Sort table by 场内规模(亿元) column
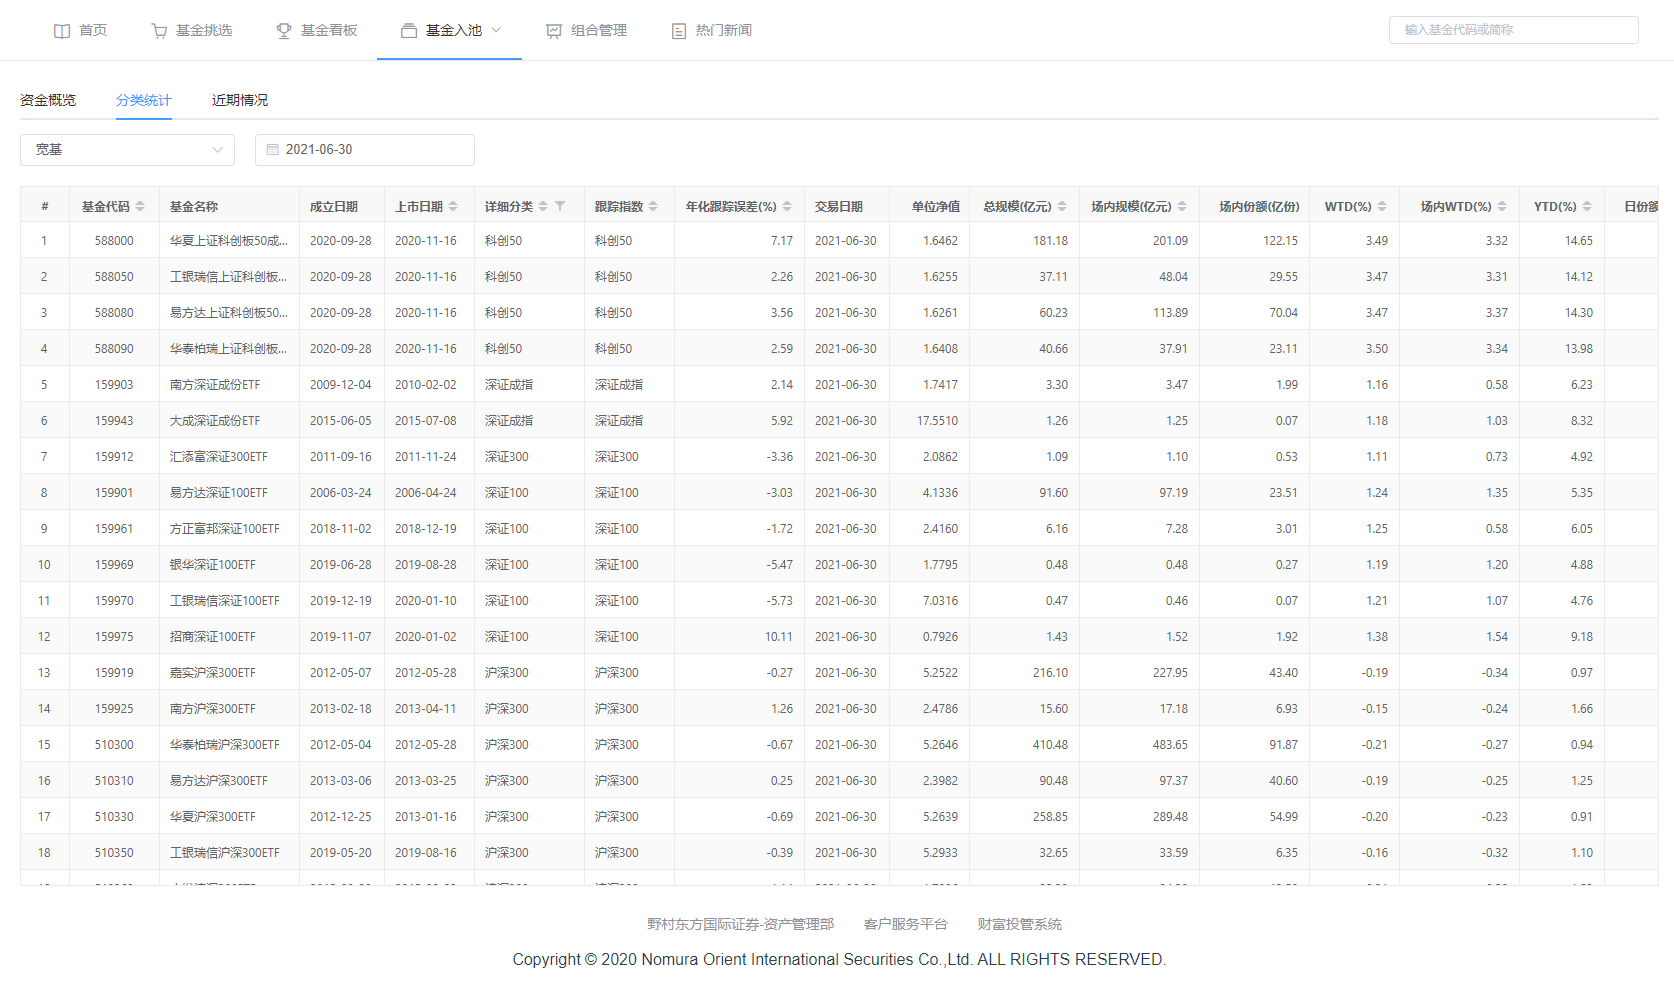The height and width of the screenshot is (987, 1674). click(1182, 206)
